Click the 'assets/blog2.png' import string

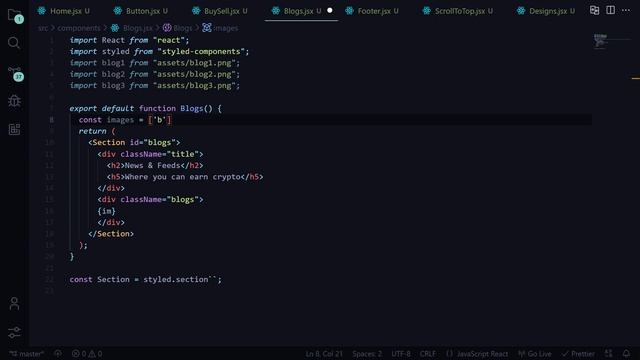pos(194,74)
